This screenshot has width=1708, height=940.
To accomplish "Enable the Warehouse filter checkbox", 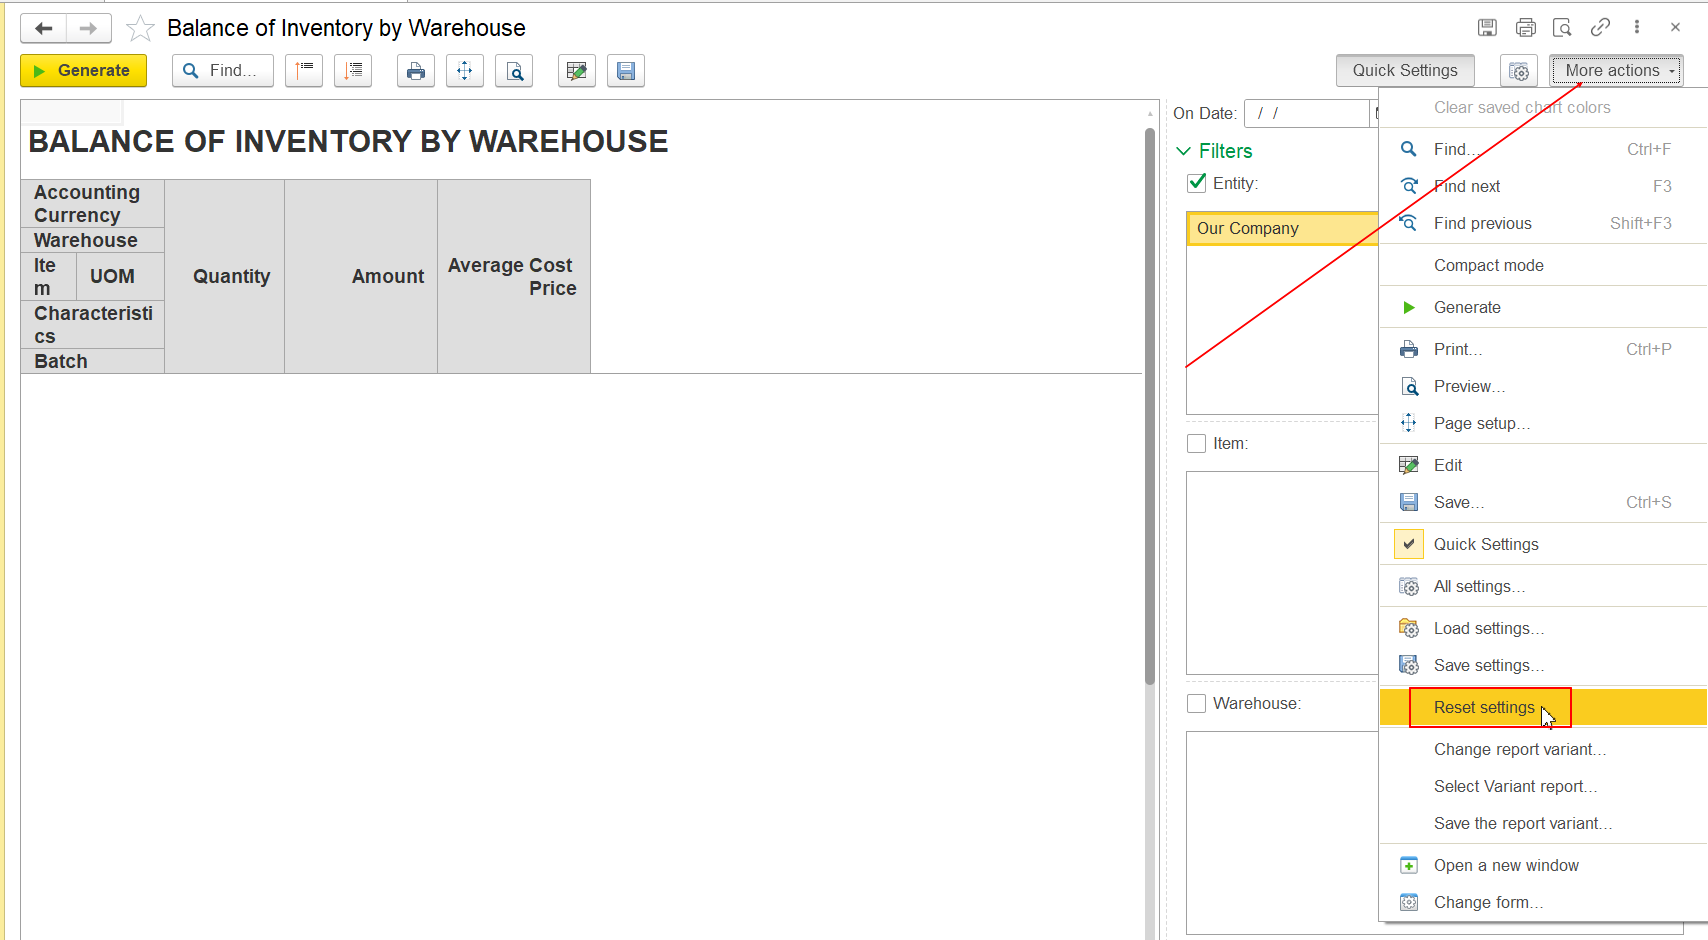I will (x=1196, y=704).
